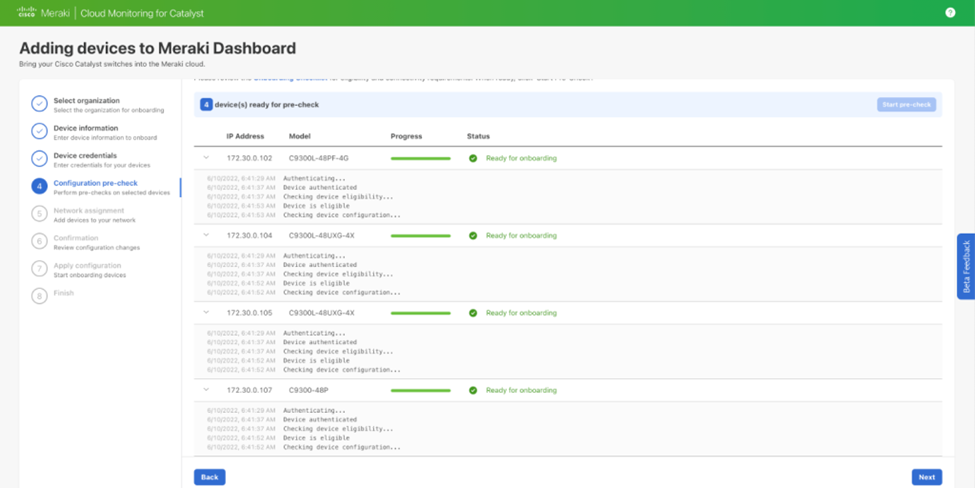This screenshot has height=488, width=975.
Task: Click green check icon for 172.30.0.105
Action: (473, 313)
